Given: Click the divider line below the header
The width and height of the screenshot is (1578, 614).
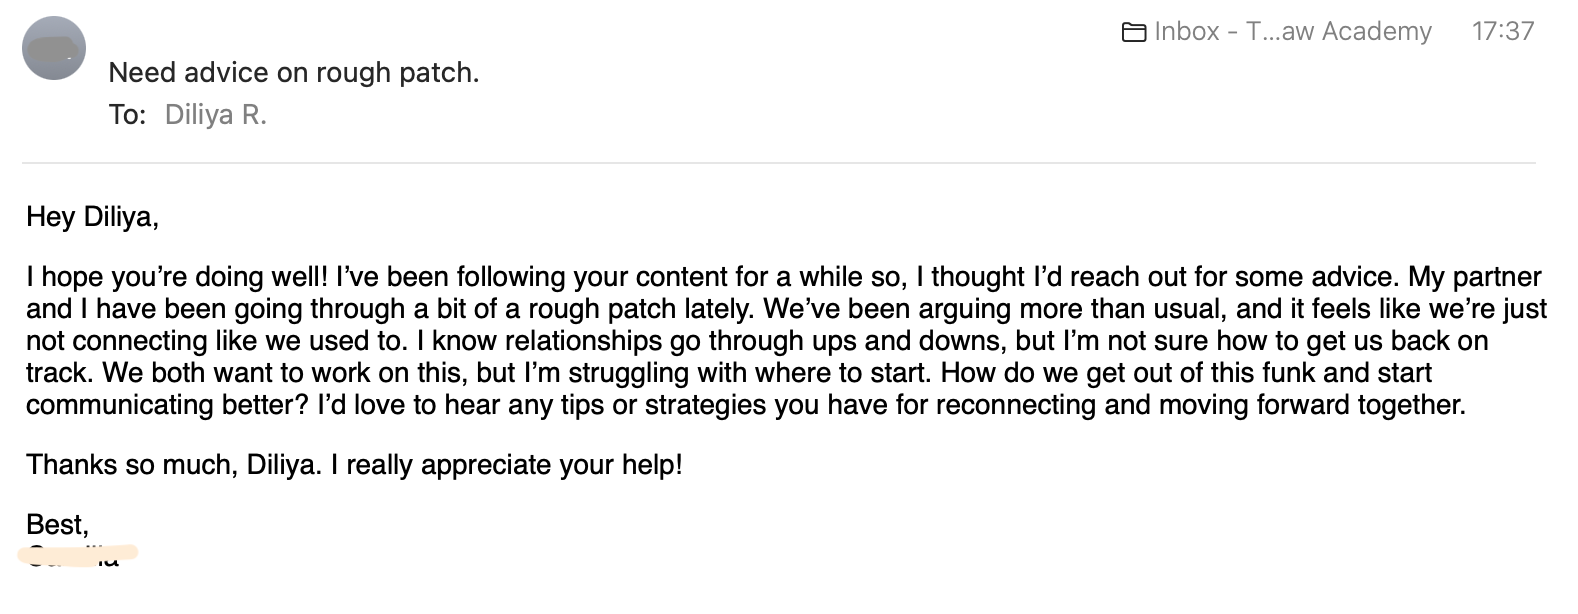Looking at the screenshot, I should tap(778, 163).
